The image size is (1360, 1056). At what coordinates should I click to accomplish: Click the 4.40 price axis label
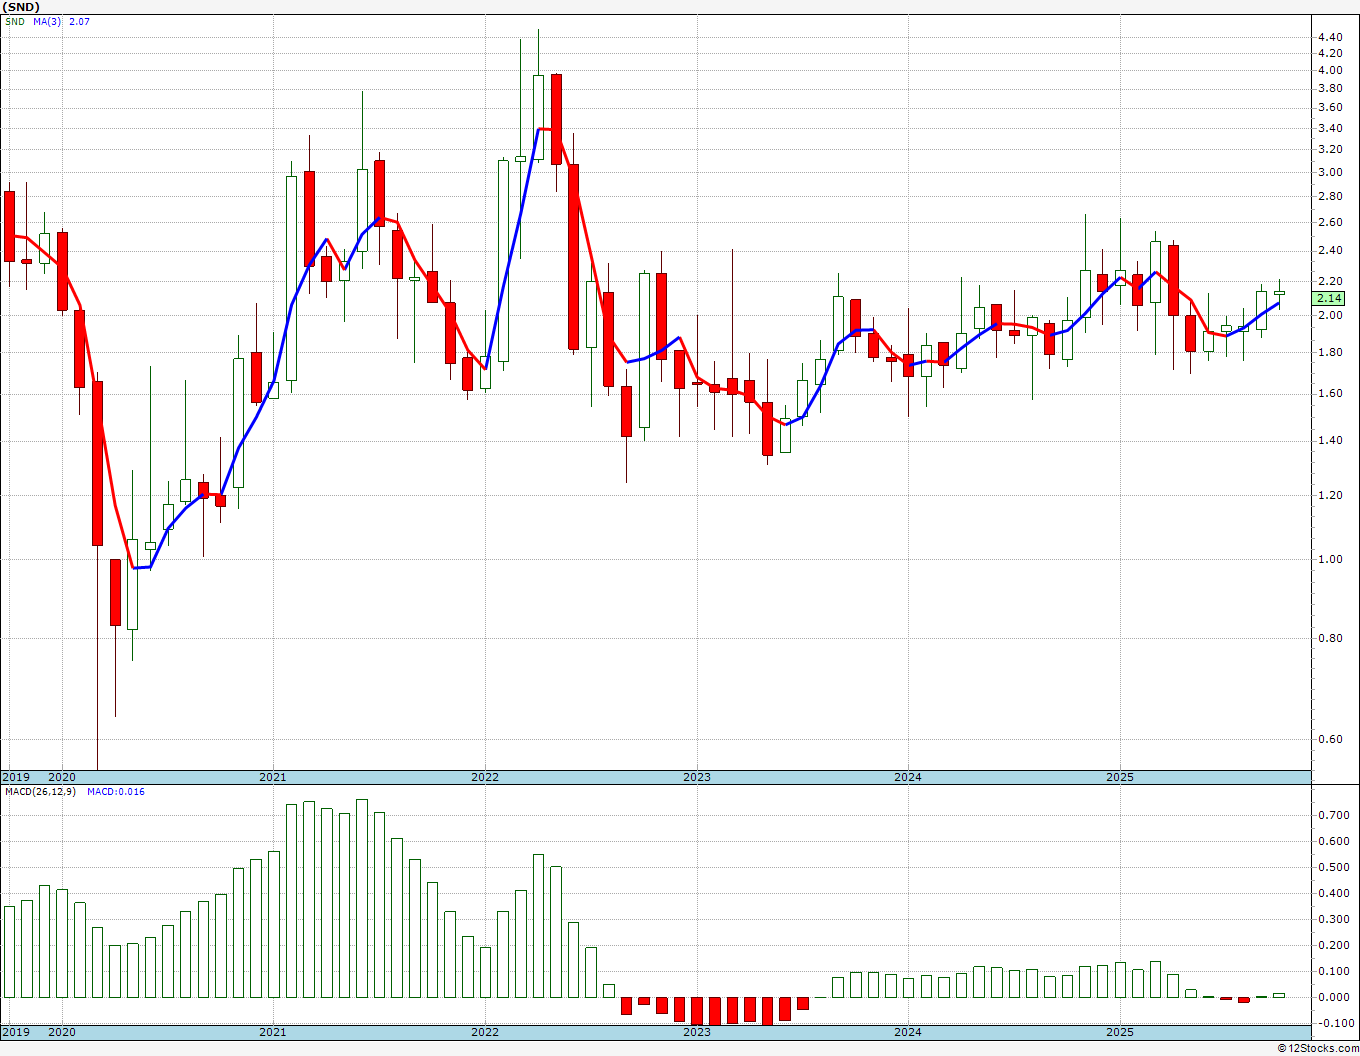tap(1330, 37)
